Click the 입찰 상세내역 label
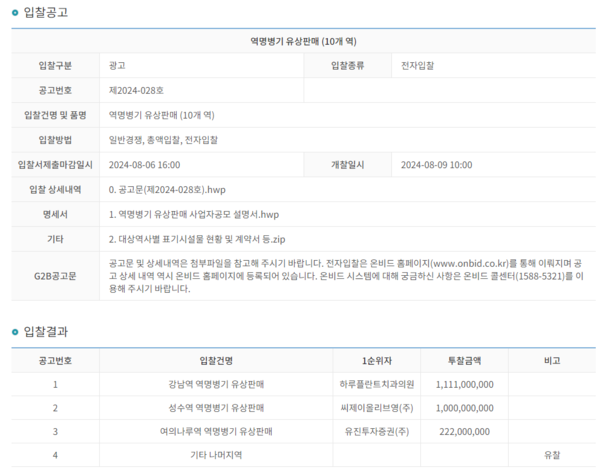The width and height of the screenshot is (600, 473). tap(55, 190)
